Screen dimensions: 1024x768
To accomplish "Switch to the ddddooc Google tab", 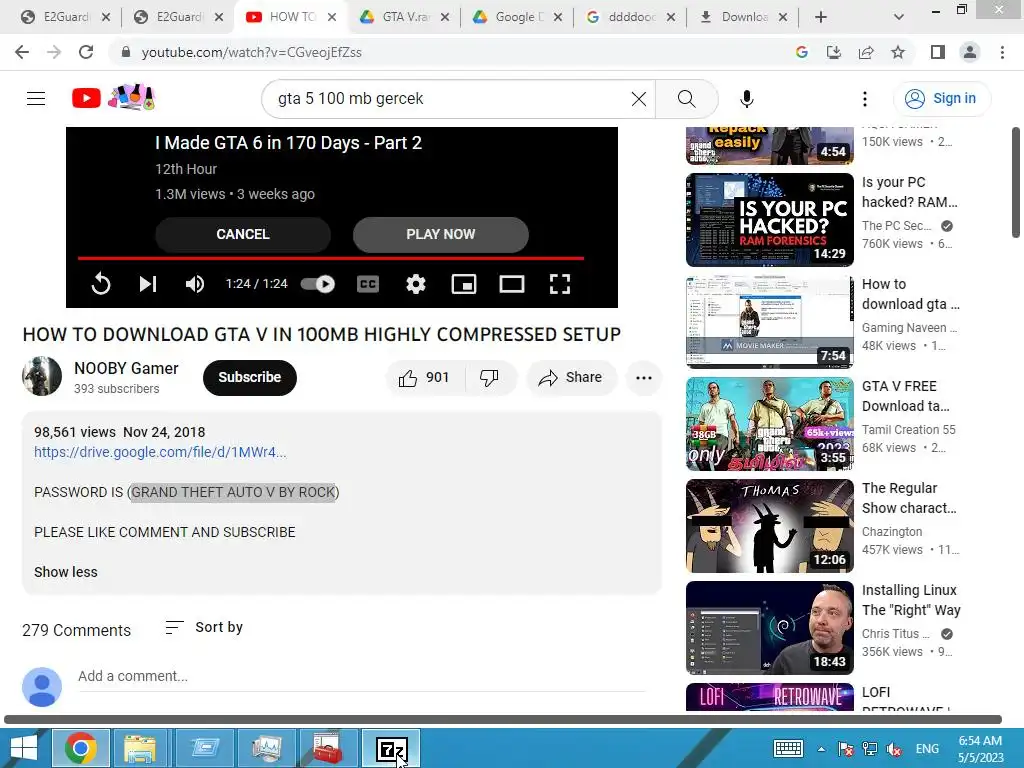I will click(x=631, y=17).
